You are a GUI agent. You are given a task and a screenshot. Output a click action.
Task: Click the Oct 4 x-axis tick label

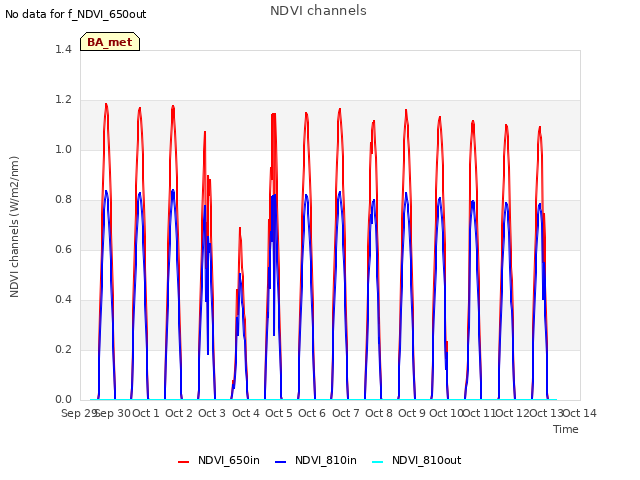pyautogui.click(x=246, y=413)
